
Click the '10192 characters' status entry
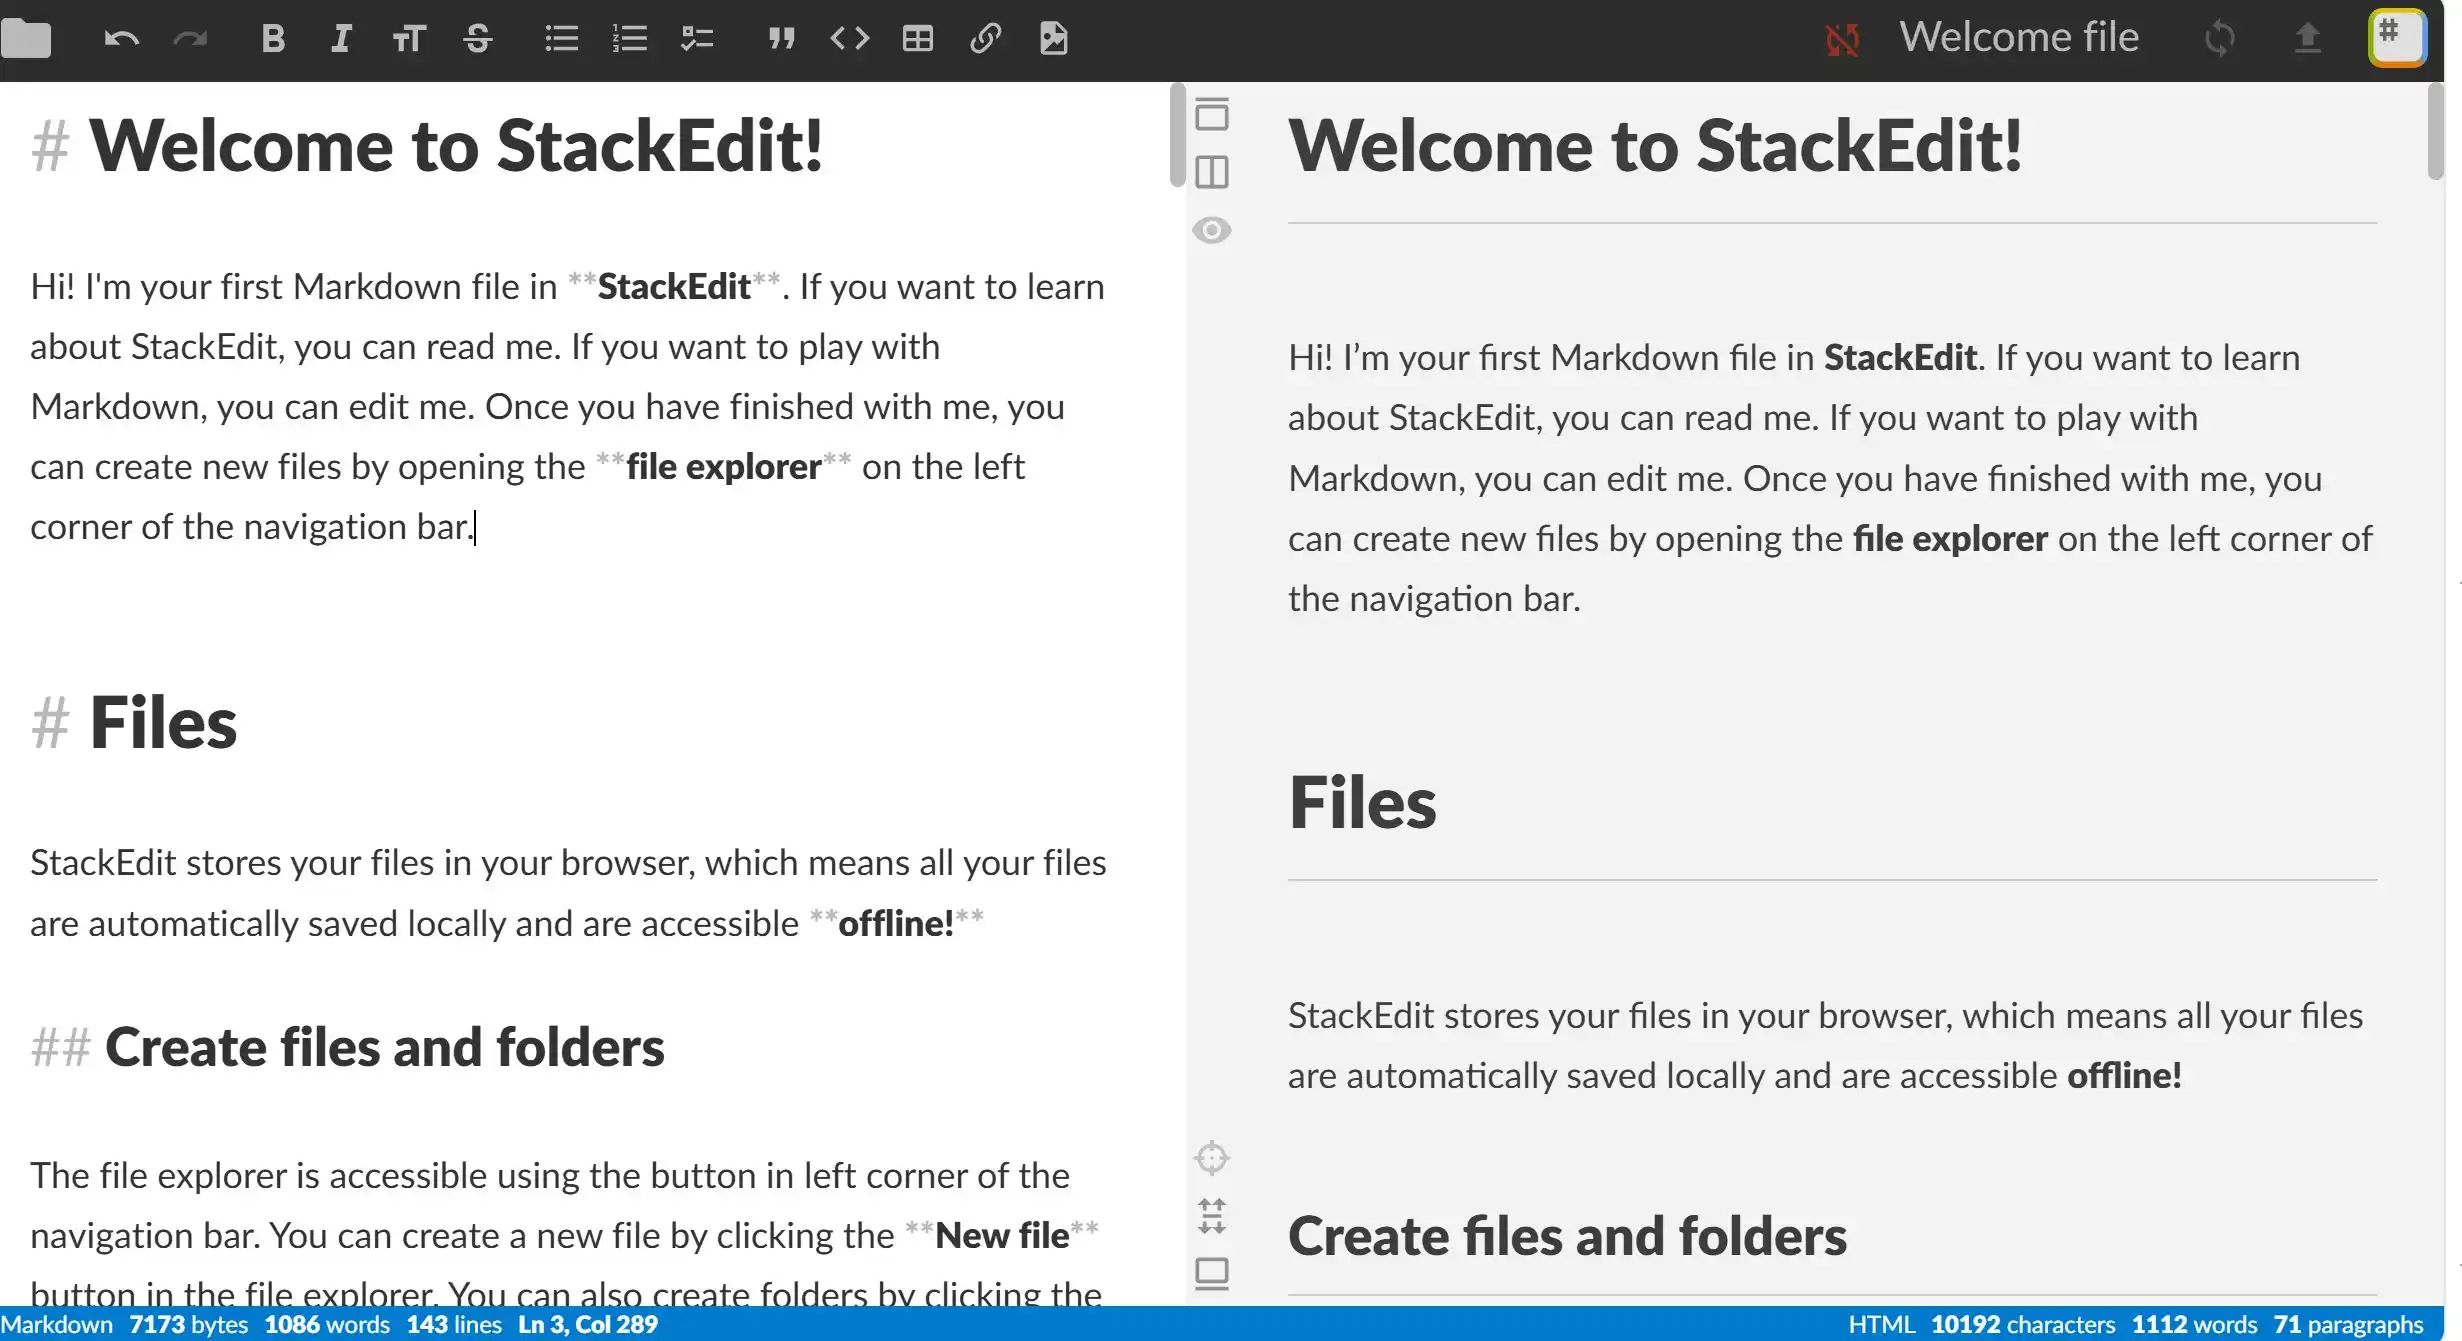tap(2023, 1324)
